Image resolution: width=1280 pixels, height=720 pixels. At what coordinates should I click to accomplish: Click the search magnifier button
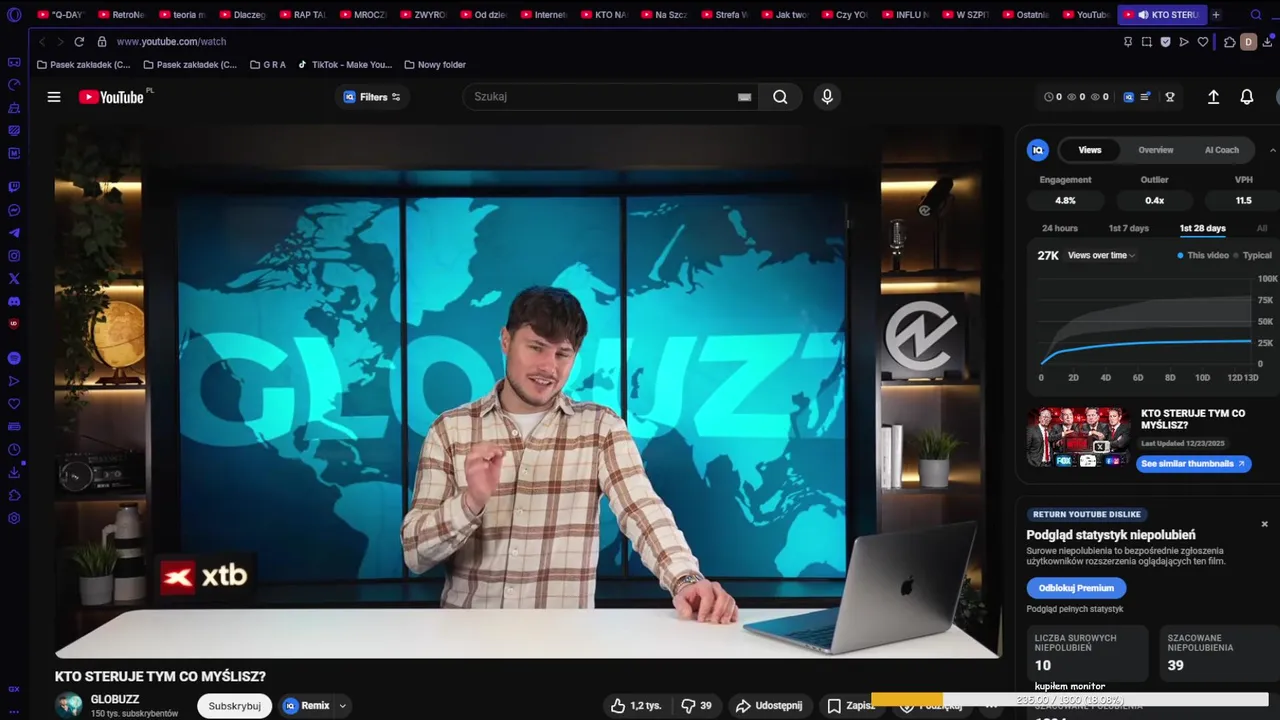point(780,97)
